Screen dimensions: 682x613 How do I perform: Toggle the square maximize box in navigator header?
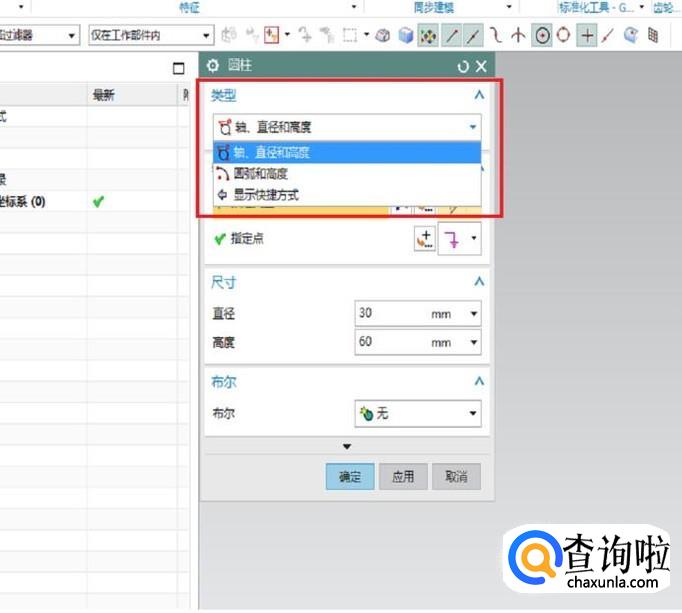(179, 68)
